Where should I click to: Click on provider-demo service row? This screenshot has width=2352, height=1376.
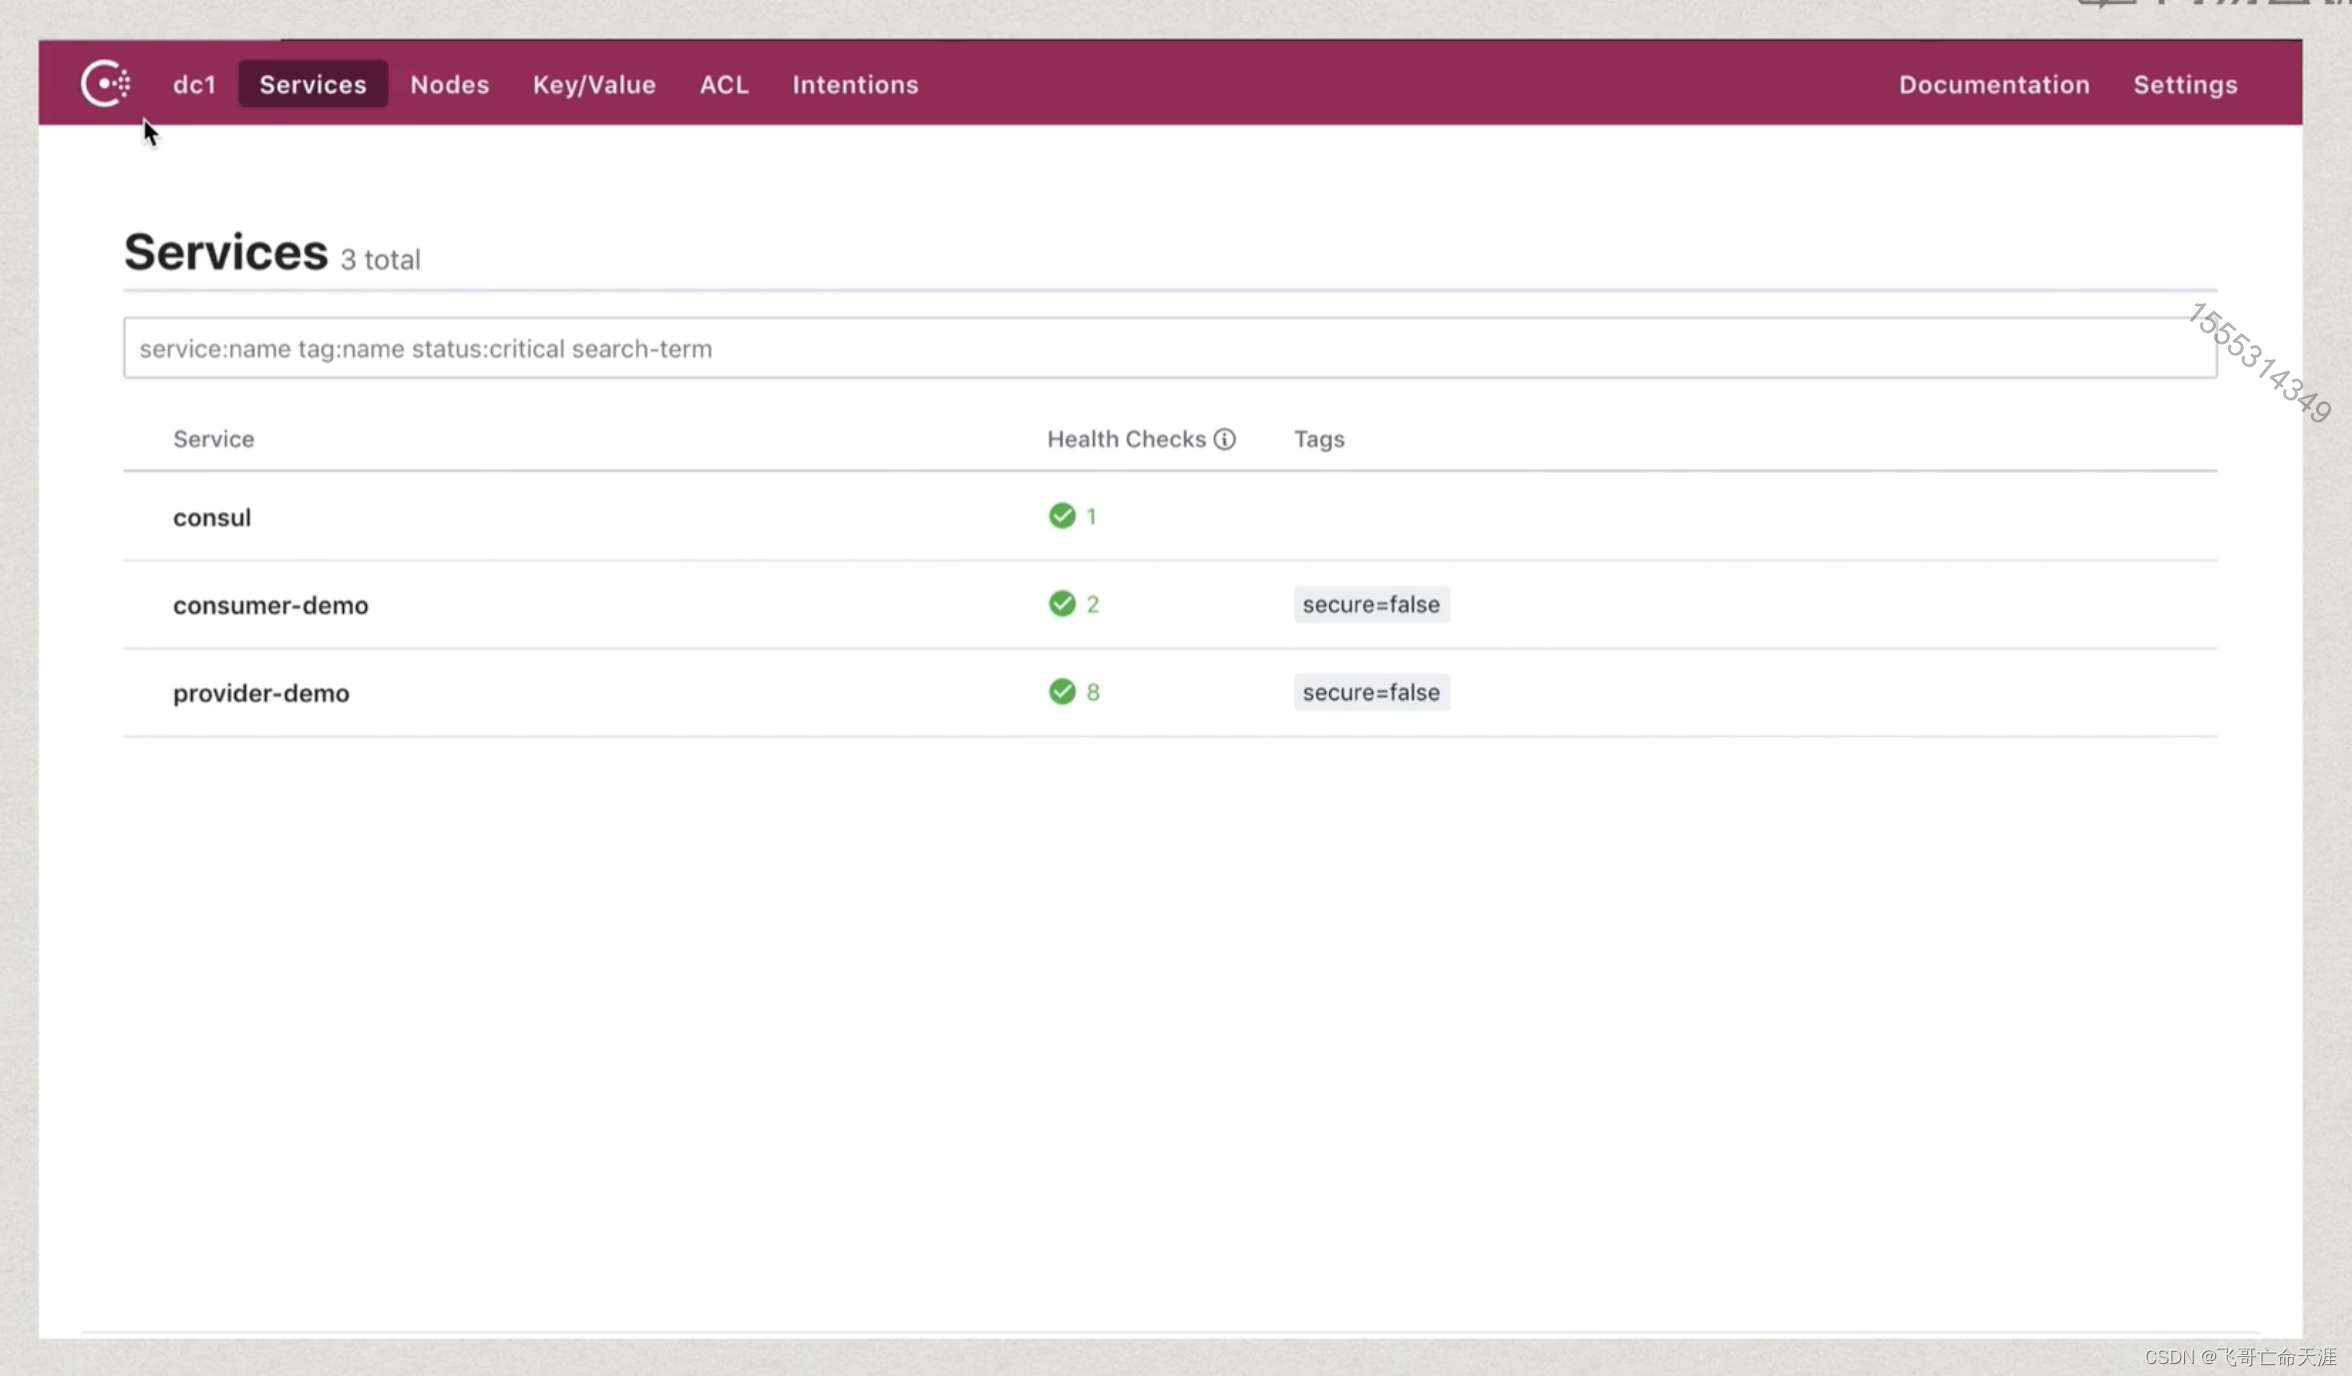click(x=260, y=691)
